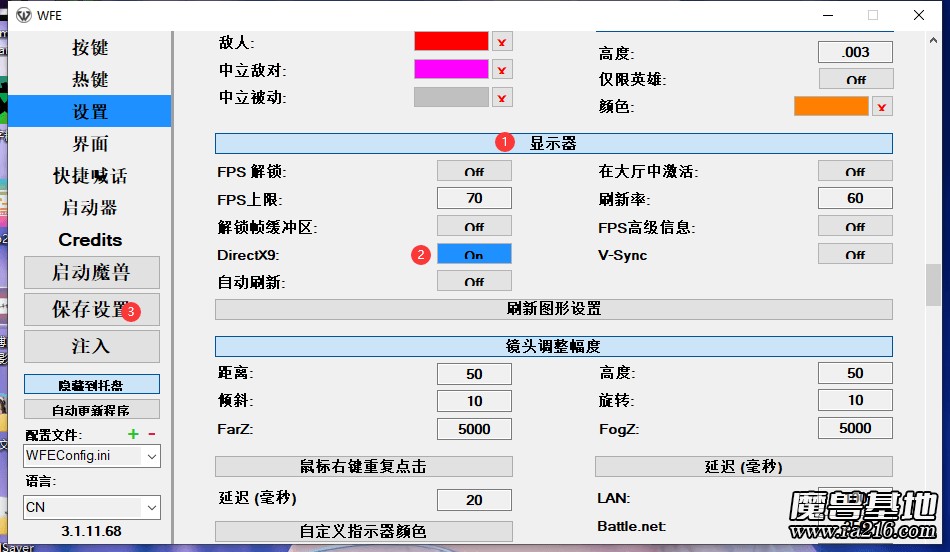950x552 pixels.
Task: Click the 刷新图形设置 button
Action: 553,309
